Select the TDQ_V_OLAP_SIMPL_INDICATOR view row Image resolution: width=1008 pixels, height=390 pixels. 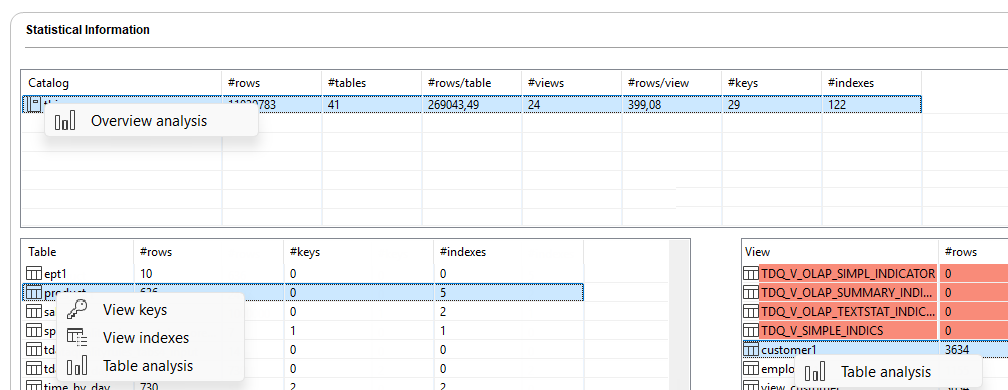(x=875, y=274)
